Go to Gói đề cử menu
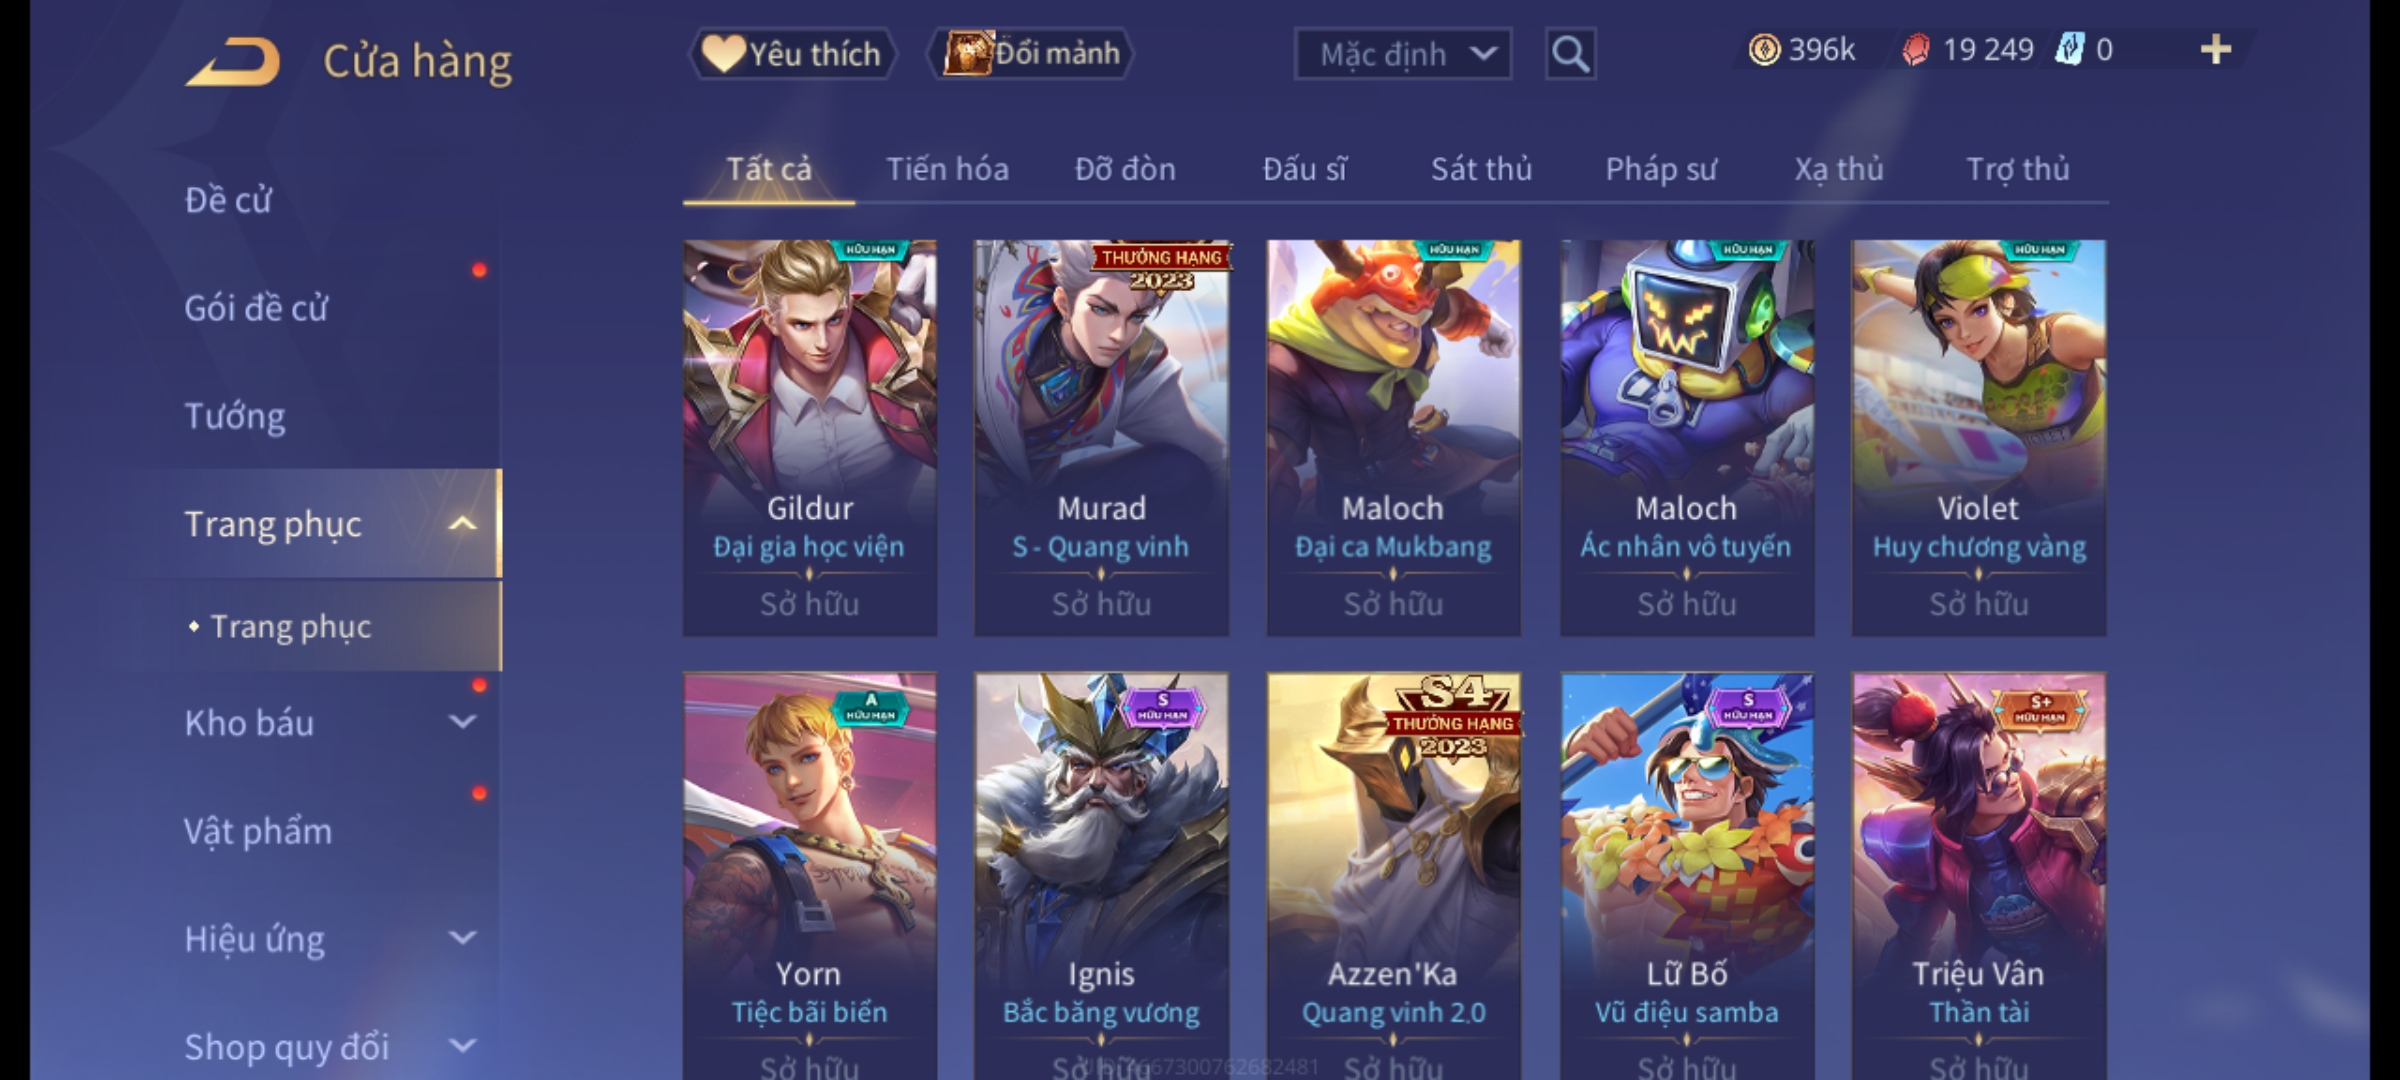 256,308
